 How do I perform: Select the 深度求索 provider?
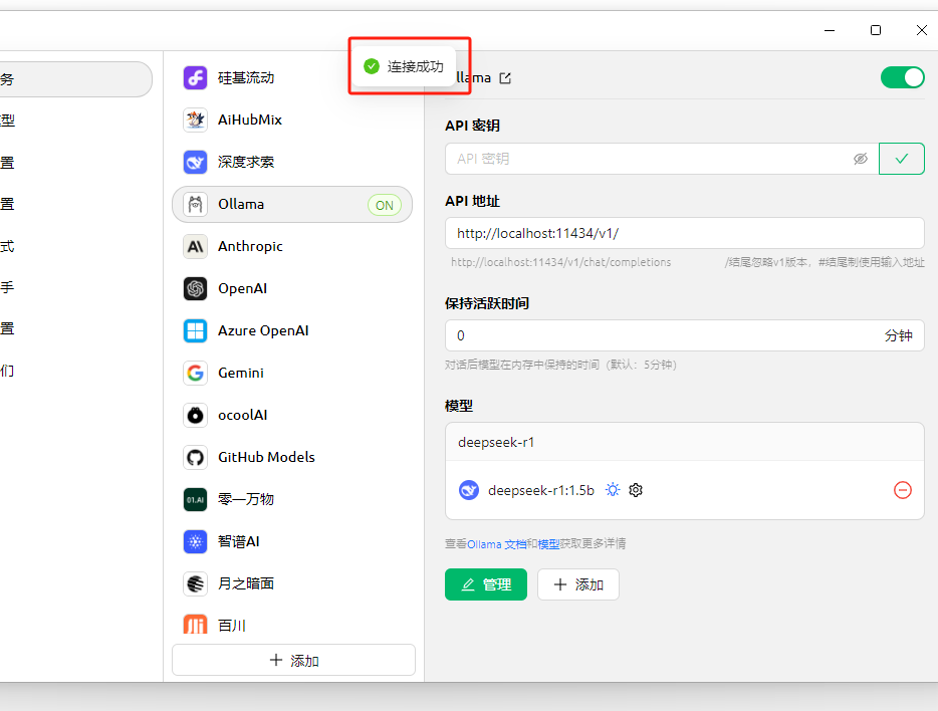(x=292, y=162)
